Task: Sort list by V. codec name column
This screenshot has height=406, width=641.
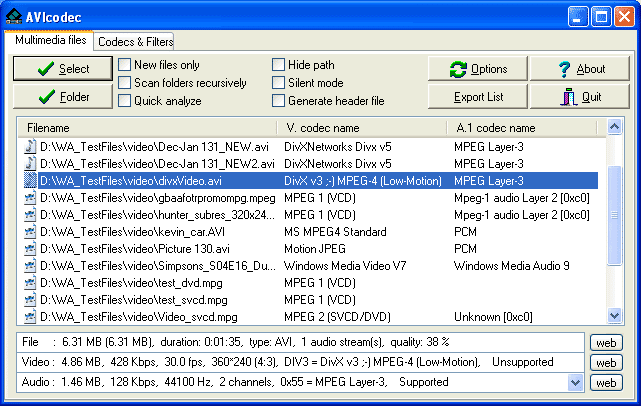Action: (x=363, y=128)
